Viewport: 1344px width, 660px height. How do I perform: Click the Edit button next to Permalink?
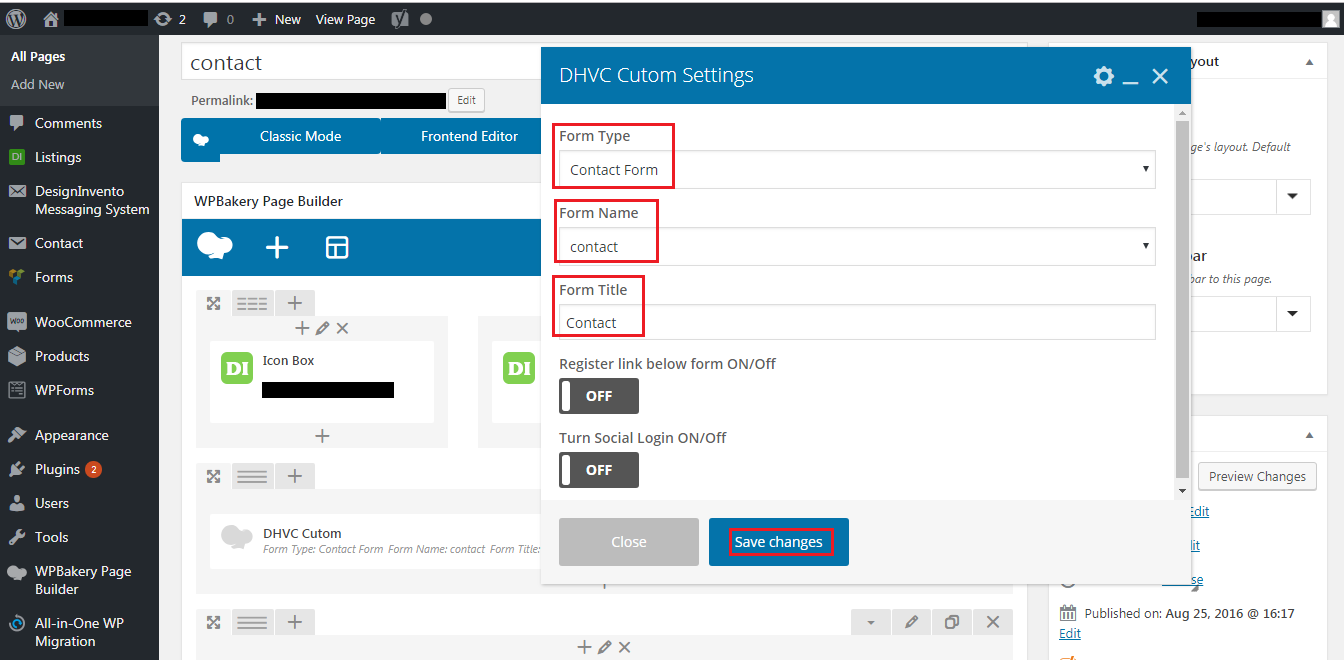tap(467, 100)
